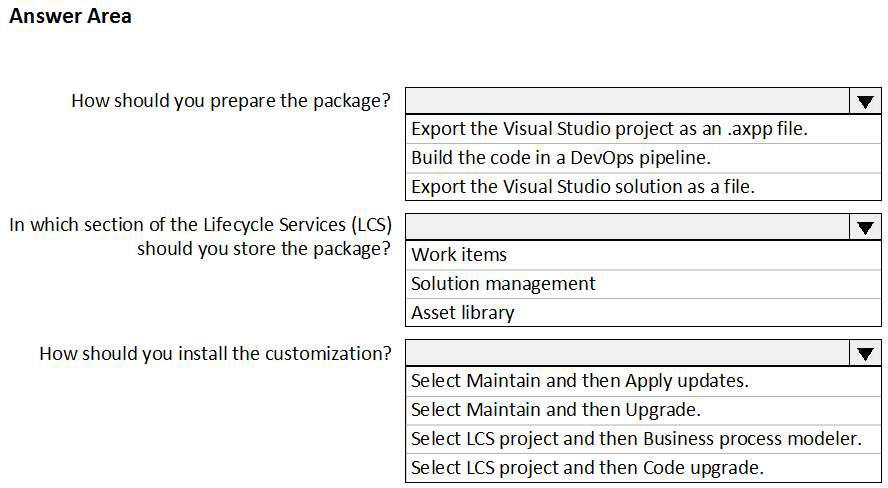
Task: Click the 'In which section of the Lifecycle Services' question text
Action: (x=201, y=224)
